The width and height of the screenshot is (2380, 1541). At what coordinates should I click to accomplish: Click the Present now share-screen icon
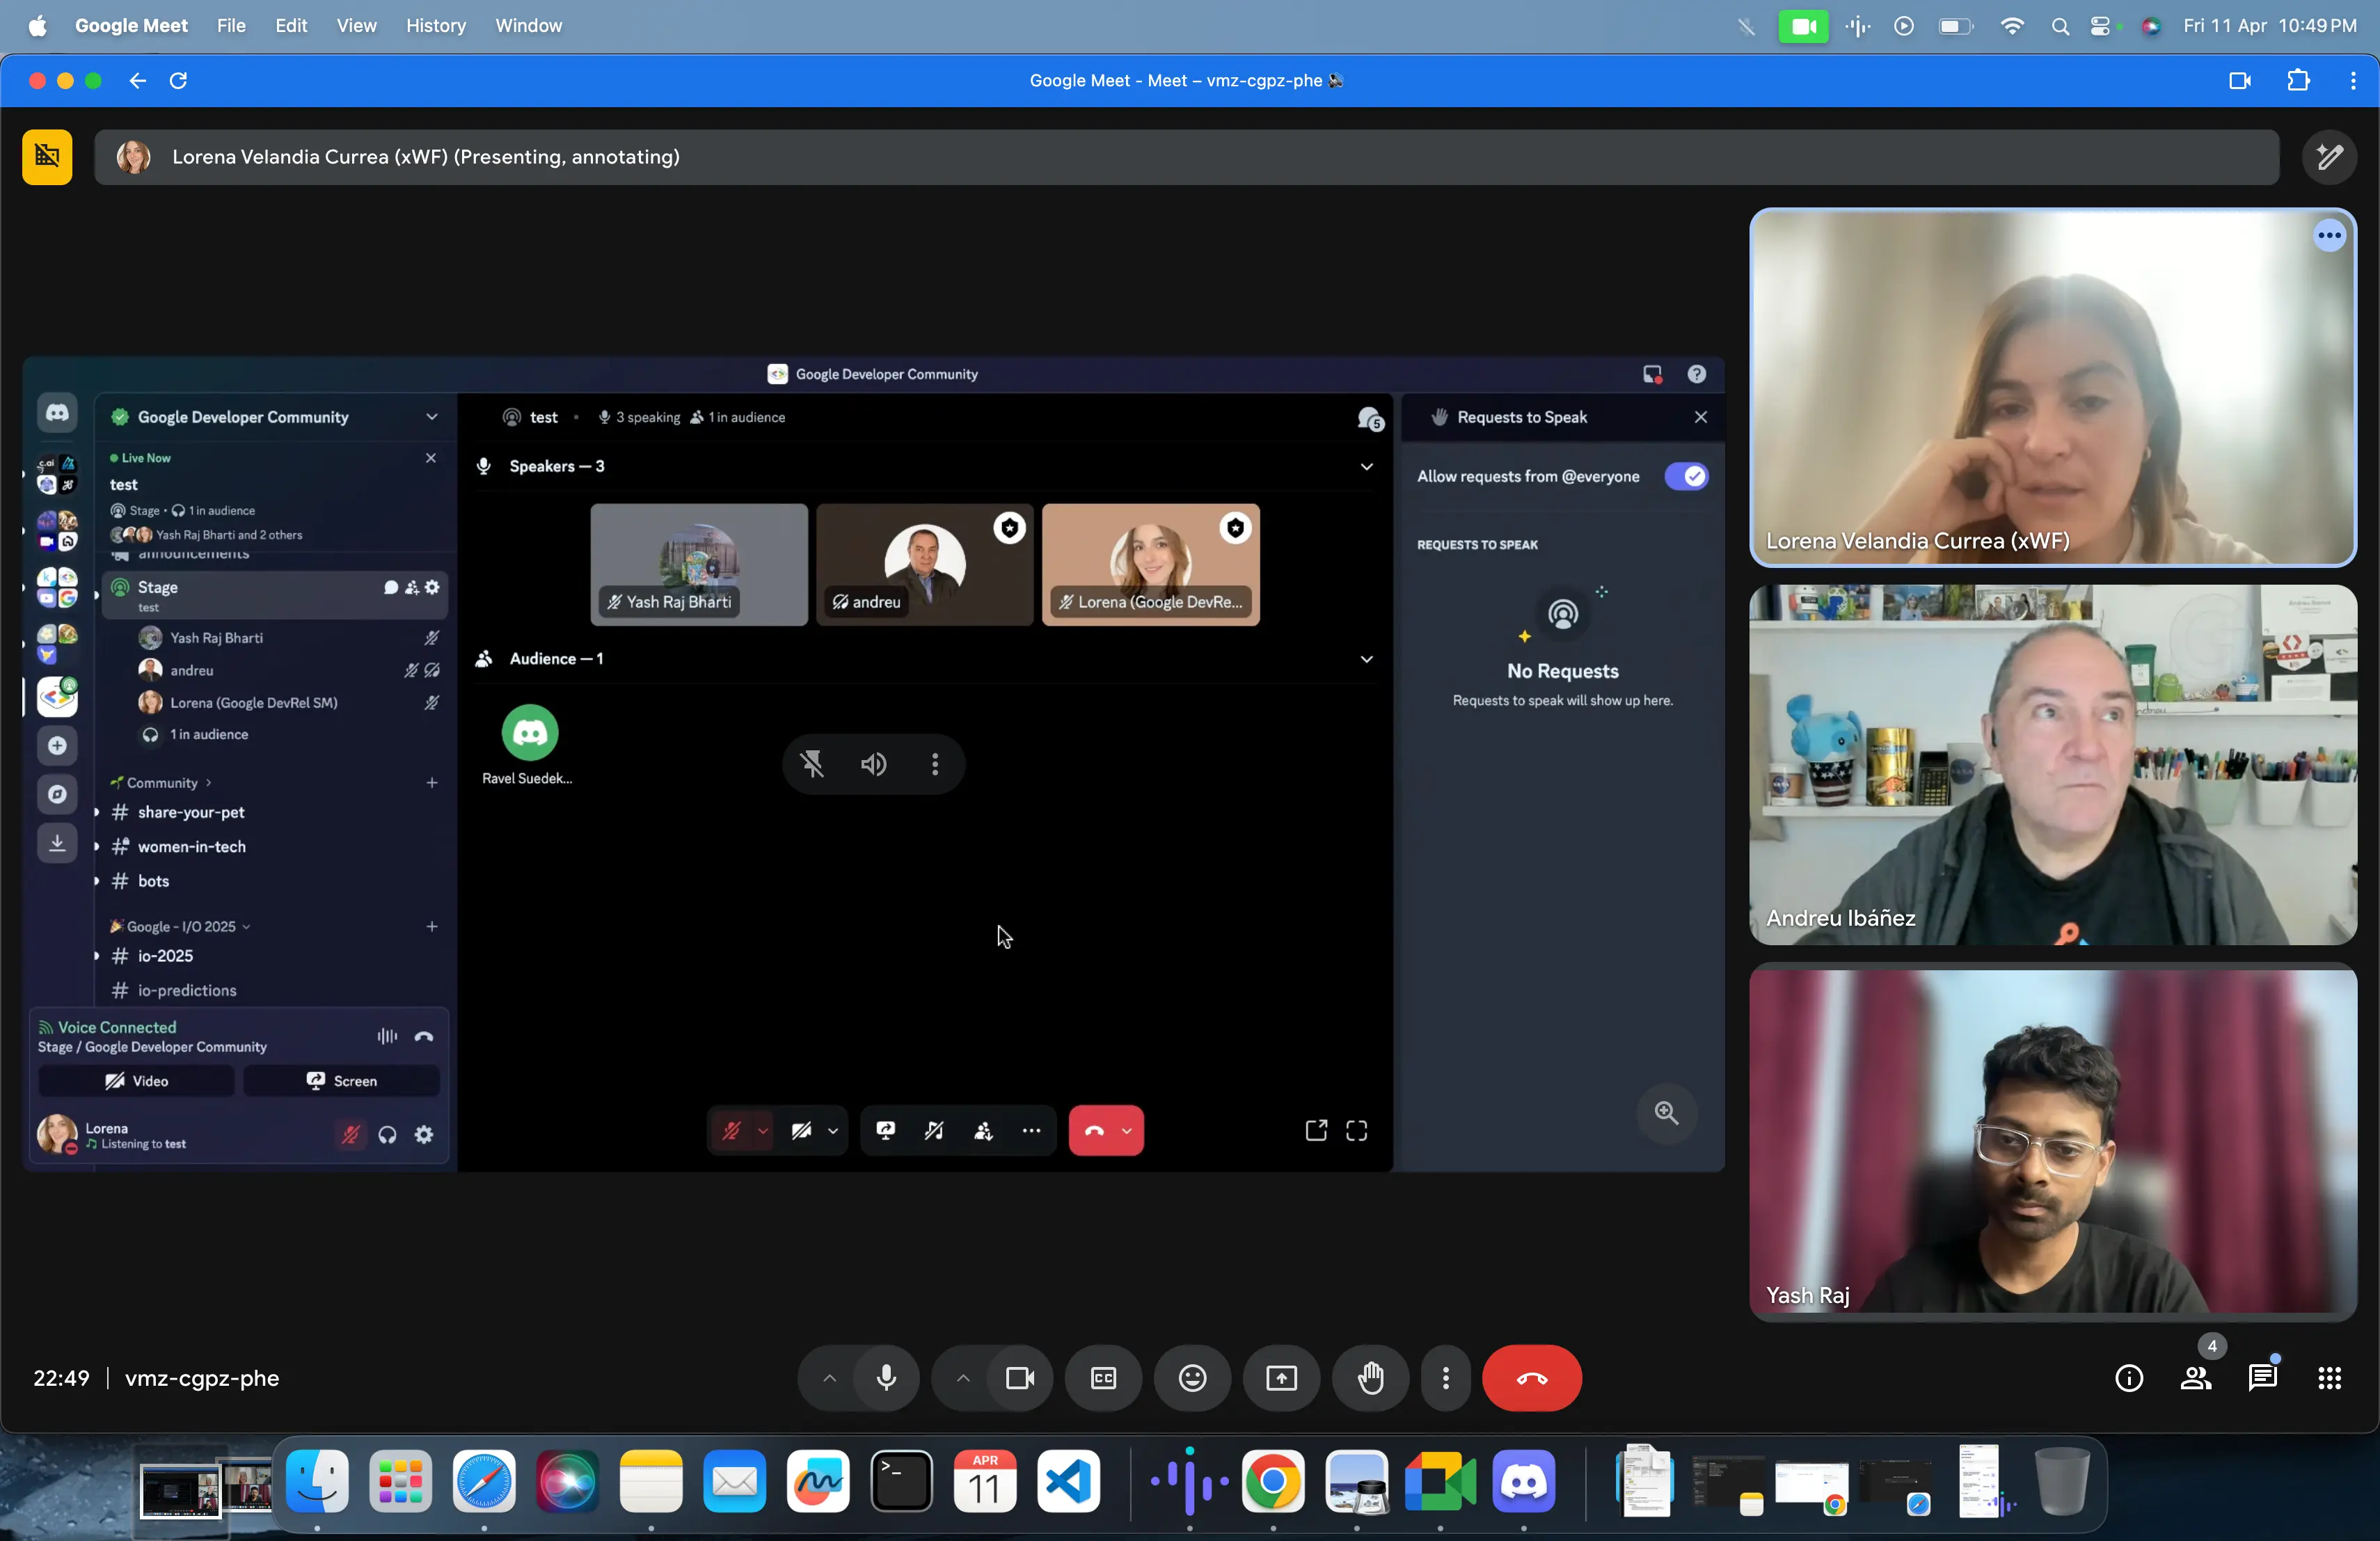click(1281, 1378)
